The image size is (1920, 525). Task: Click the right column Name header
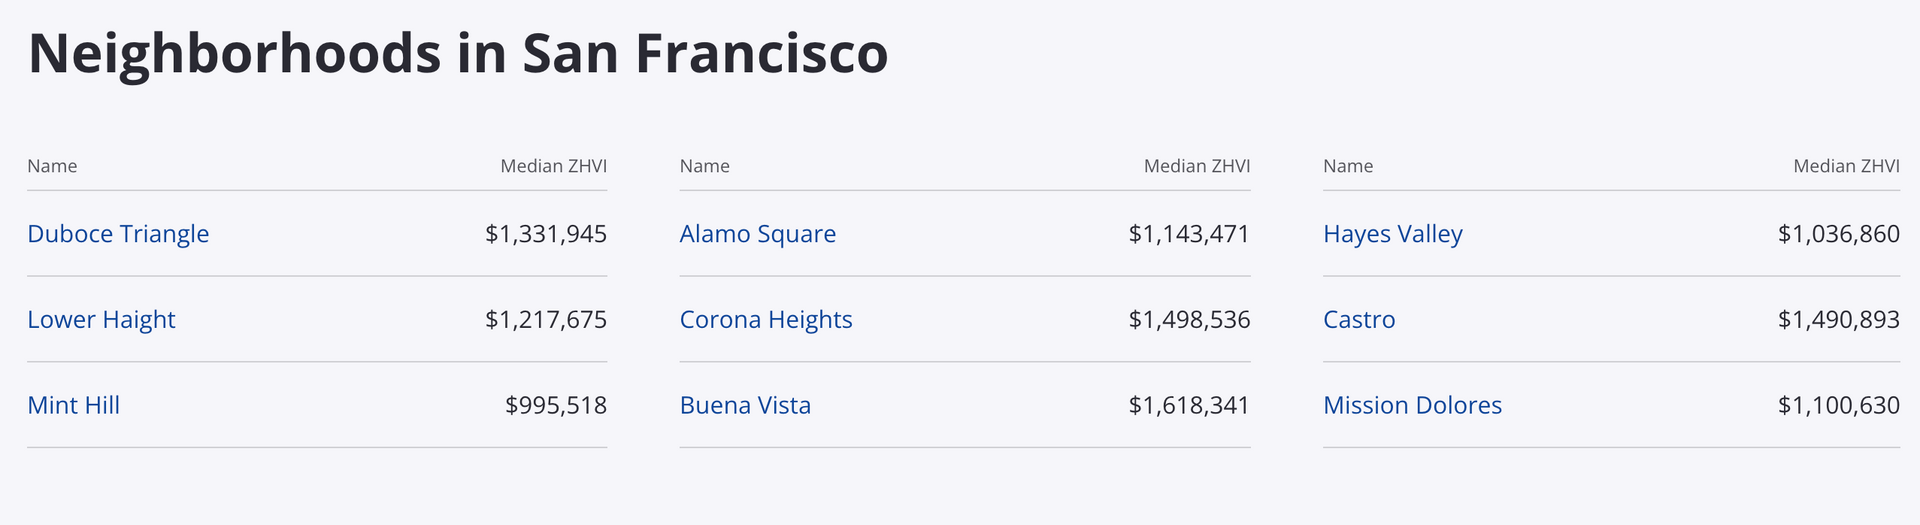pyautogui.click(x=1348, y=166)
